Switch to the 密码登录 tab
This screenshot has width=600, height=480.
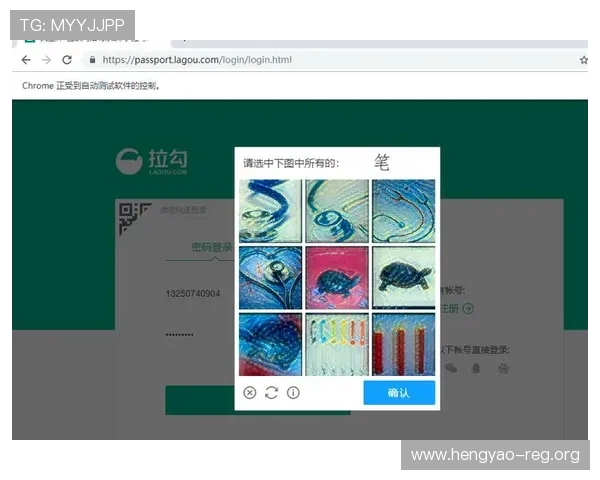tap(212, 247)
